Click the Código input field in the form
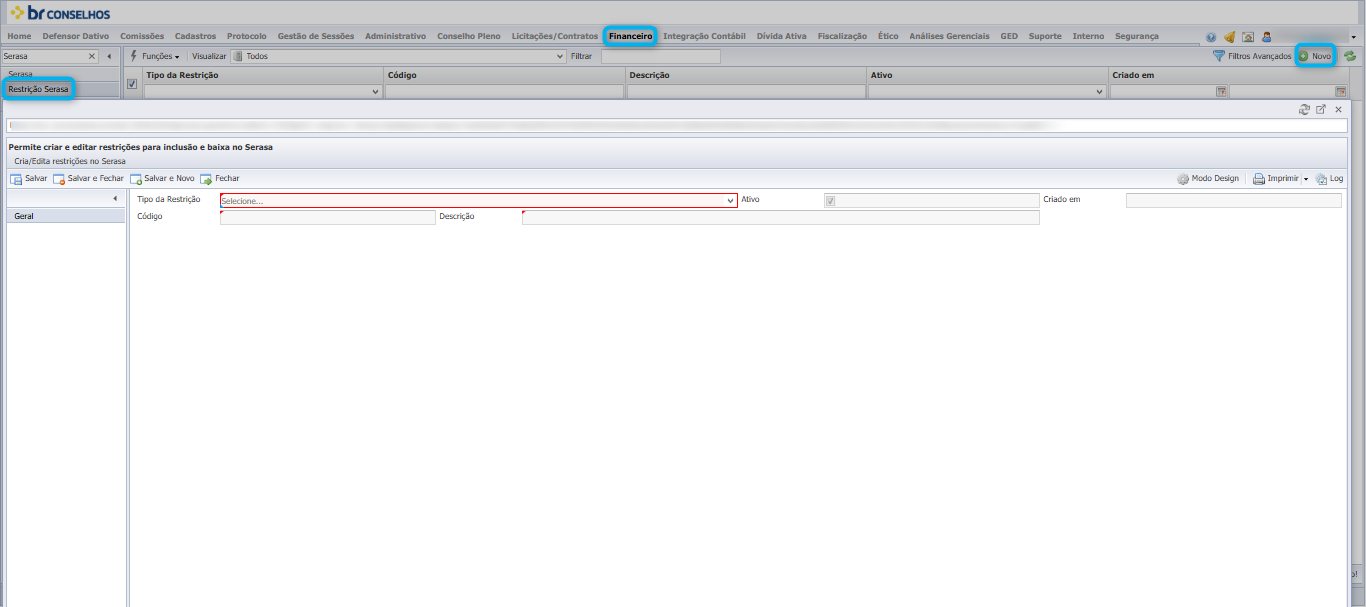1366x607 pixels. pos(328,217)
